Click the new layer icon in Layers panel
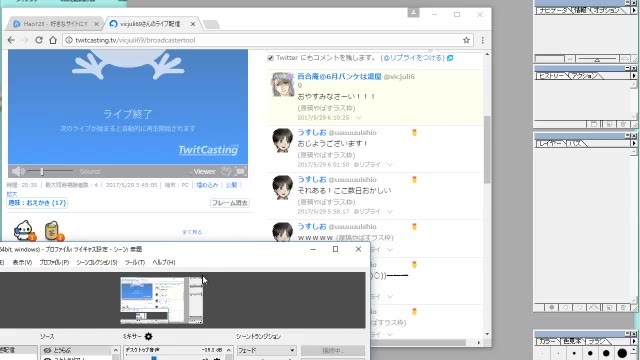Viewport: 640px width, 360px height. tap(609, 307)
